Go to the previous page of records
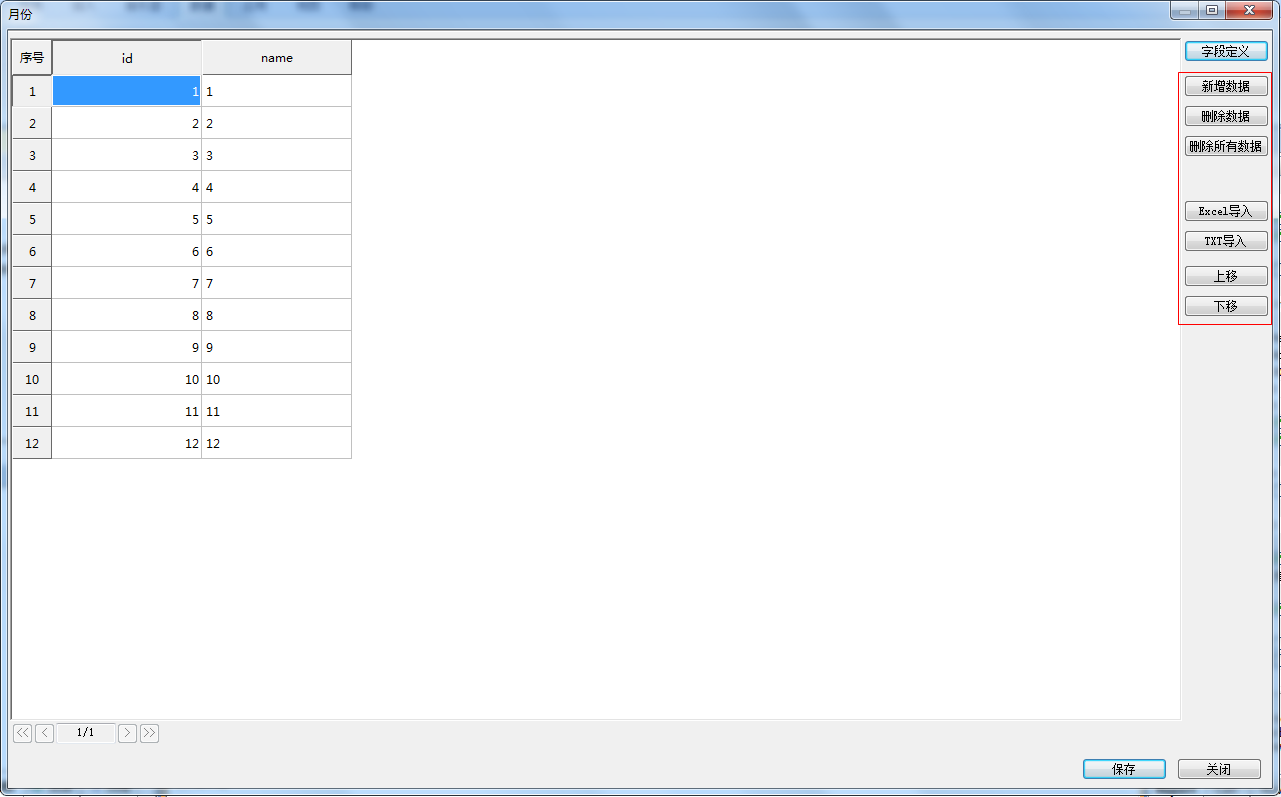This screenshot has width=1281, height=797. (x=45, y=733)
